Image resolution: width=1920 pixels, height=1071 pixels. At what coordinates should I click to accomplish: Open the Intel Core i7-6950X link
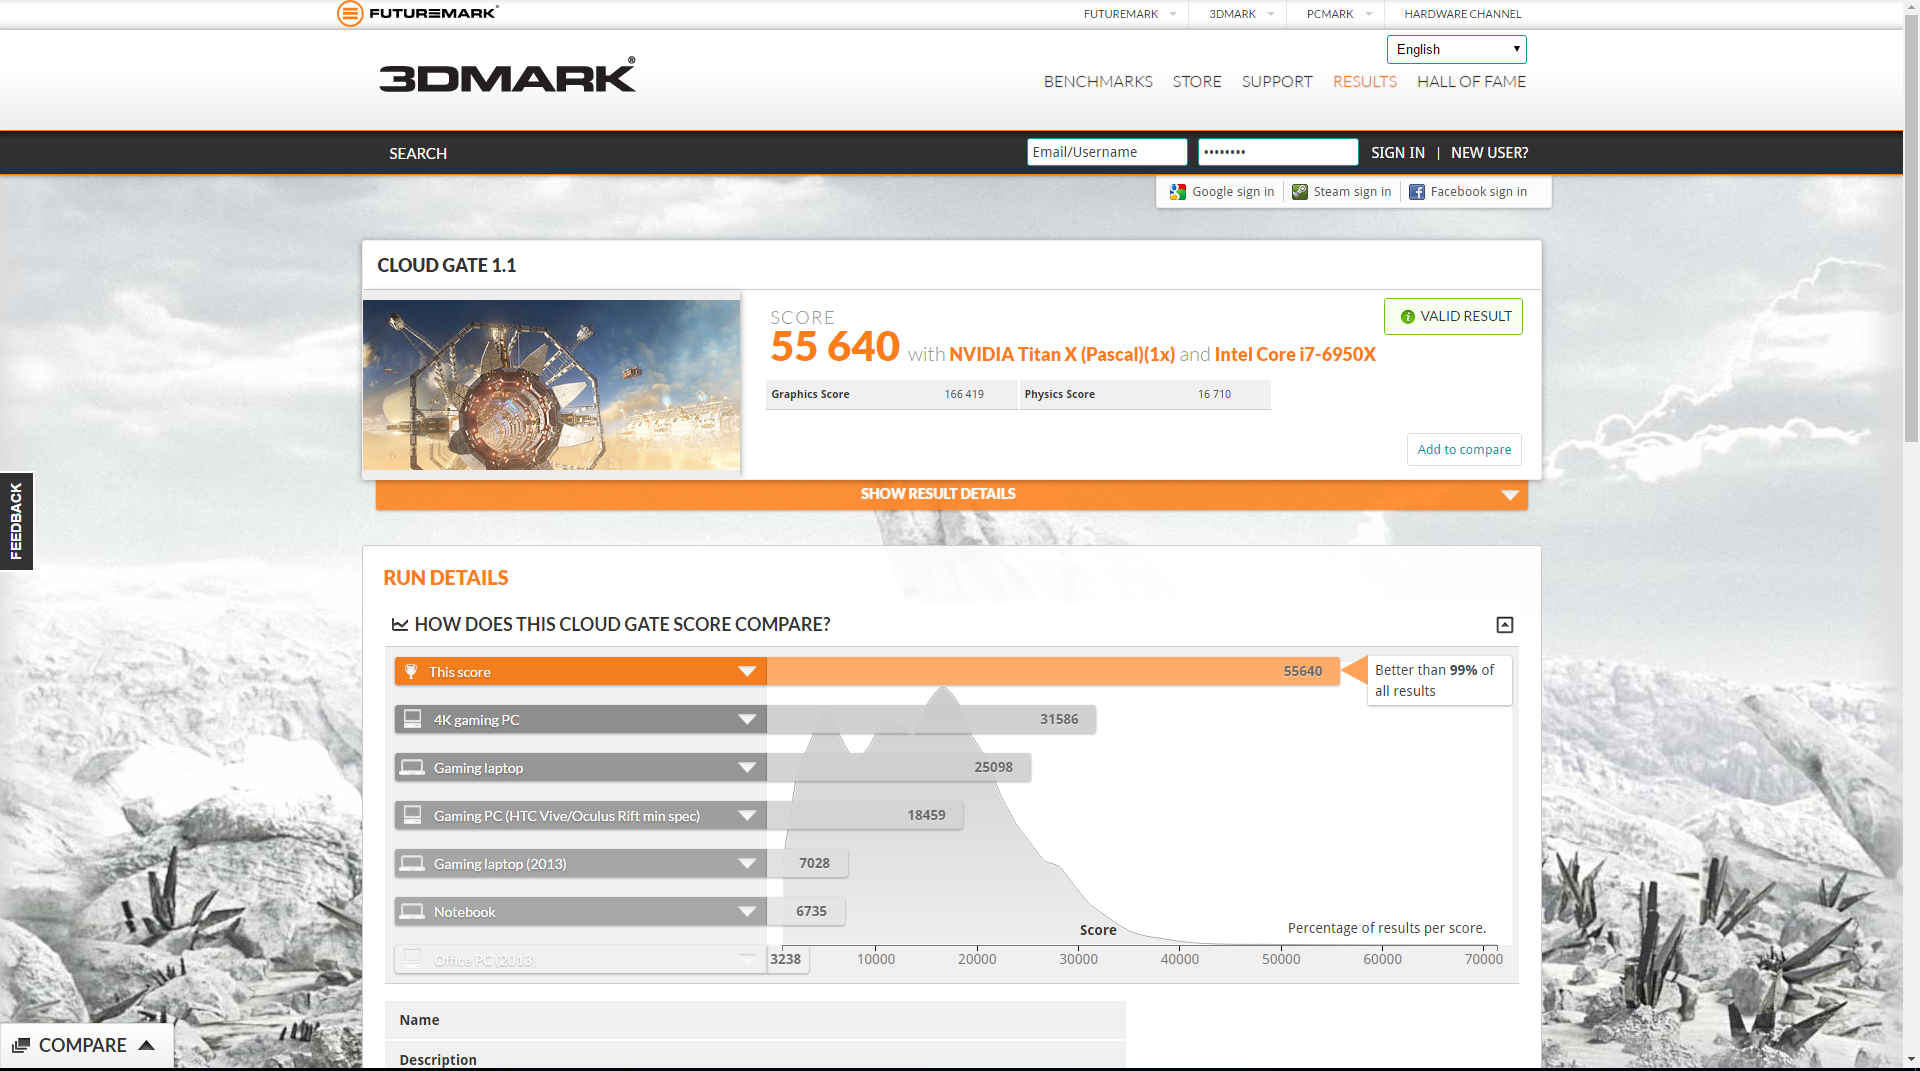tap(1295, 354)
